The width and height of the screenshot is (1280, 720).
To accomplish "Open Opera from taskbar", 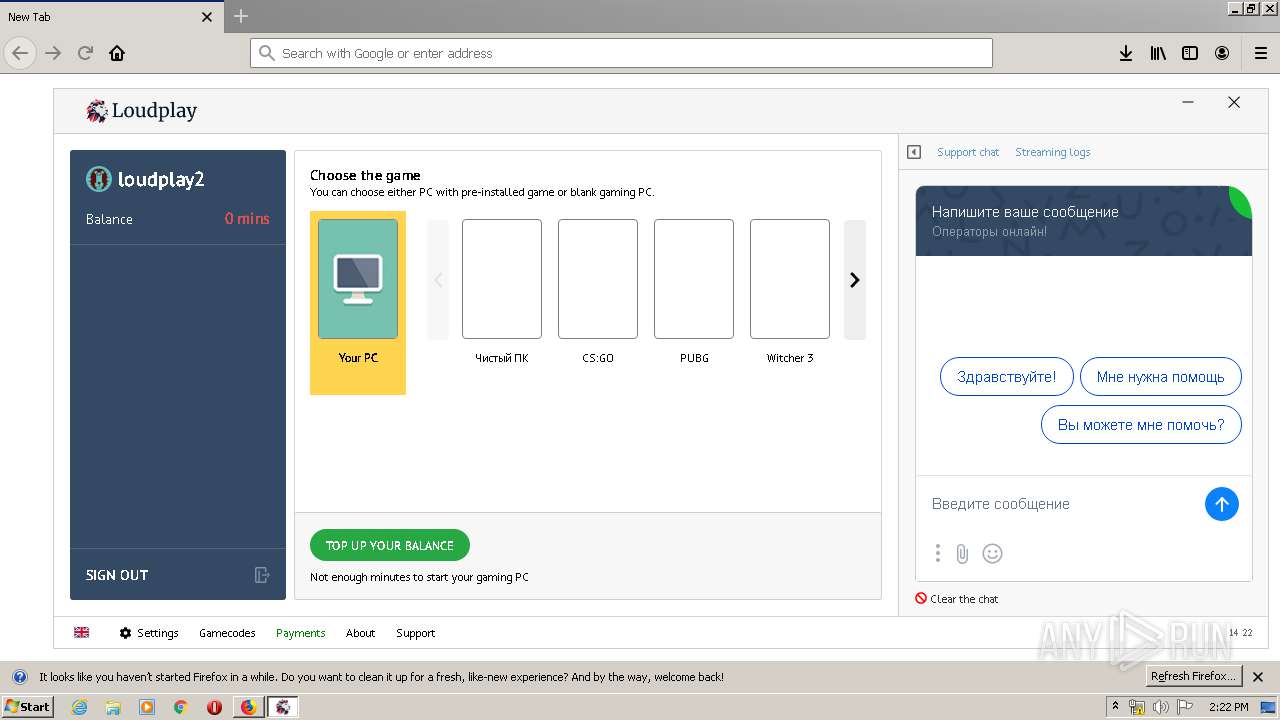I will point(214,707).
